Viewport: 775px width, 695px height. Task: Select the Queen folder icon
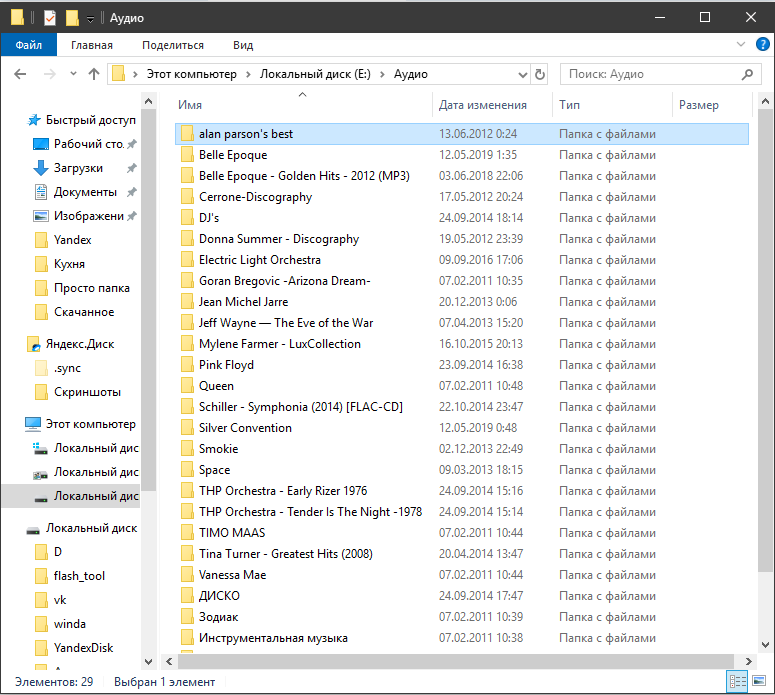pos(187,386)
